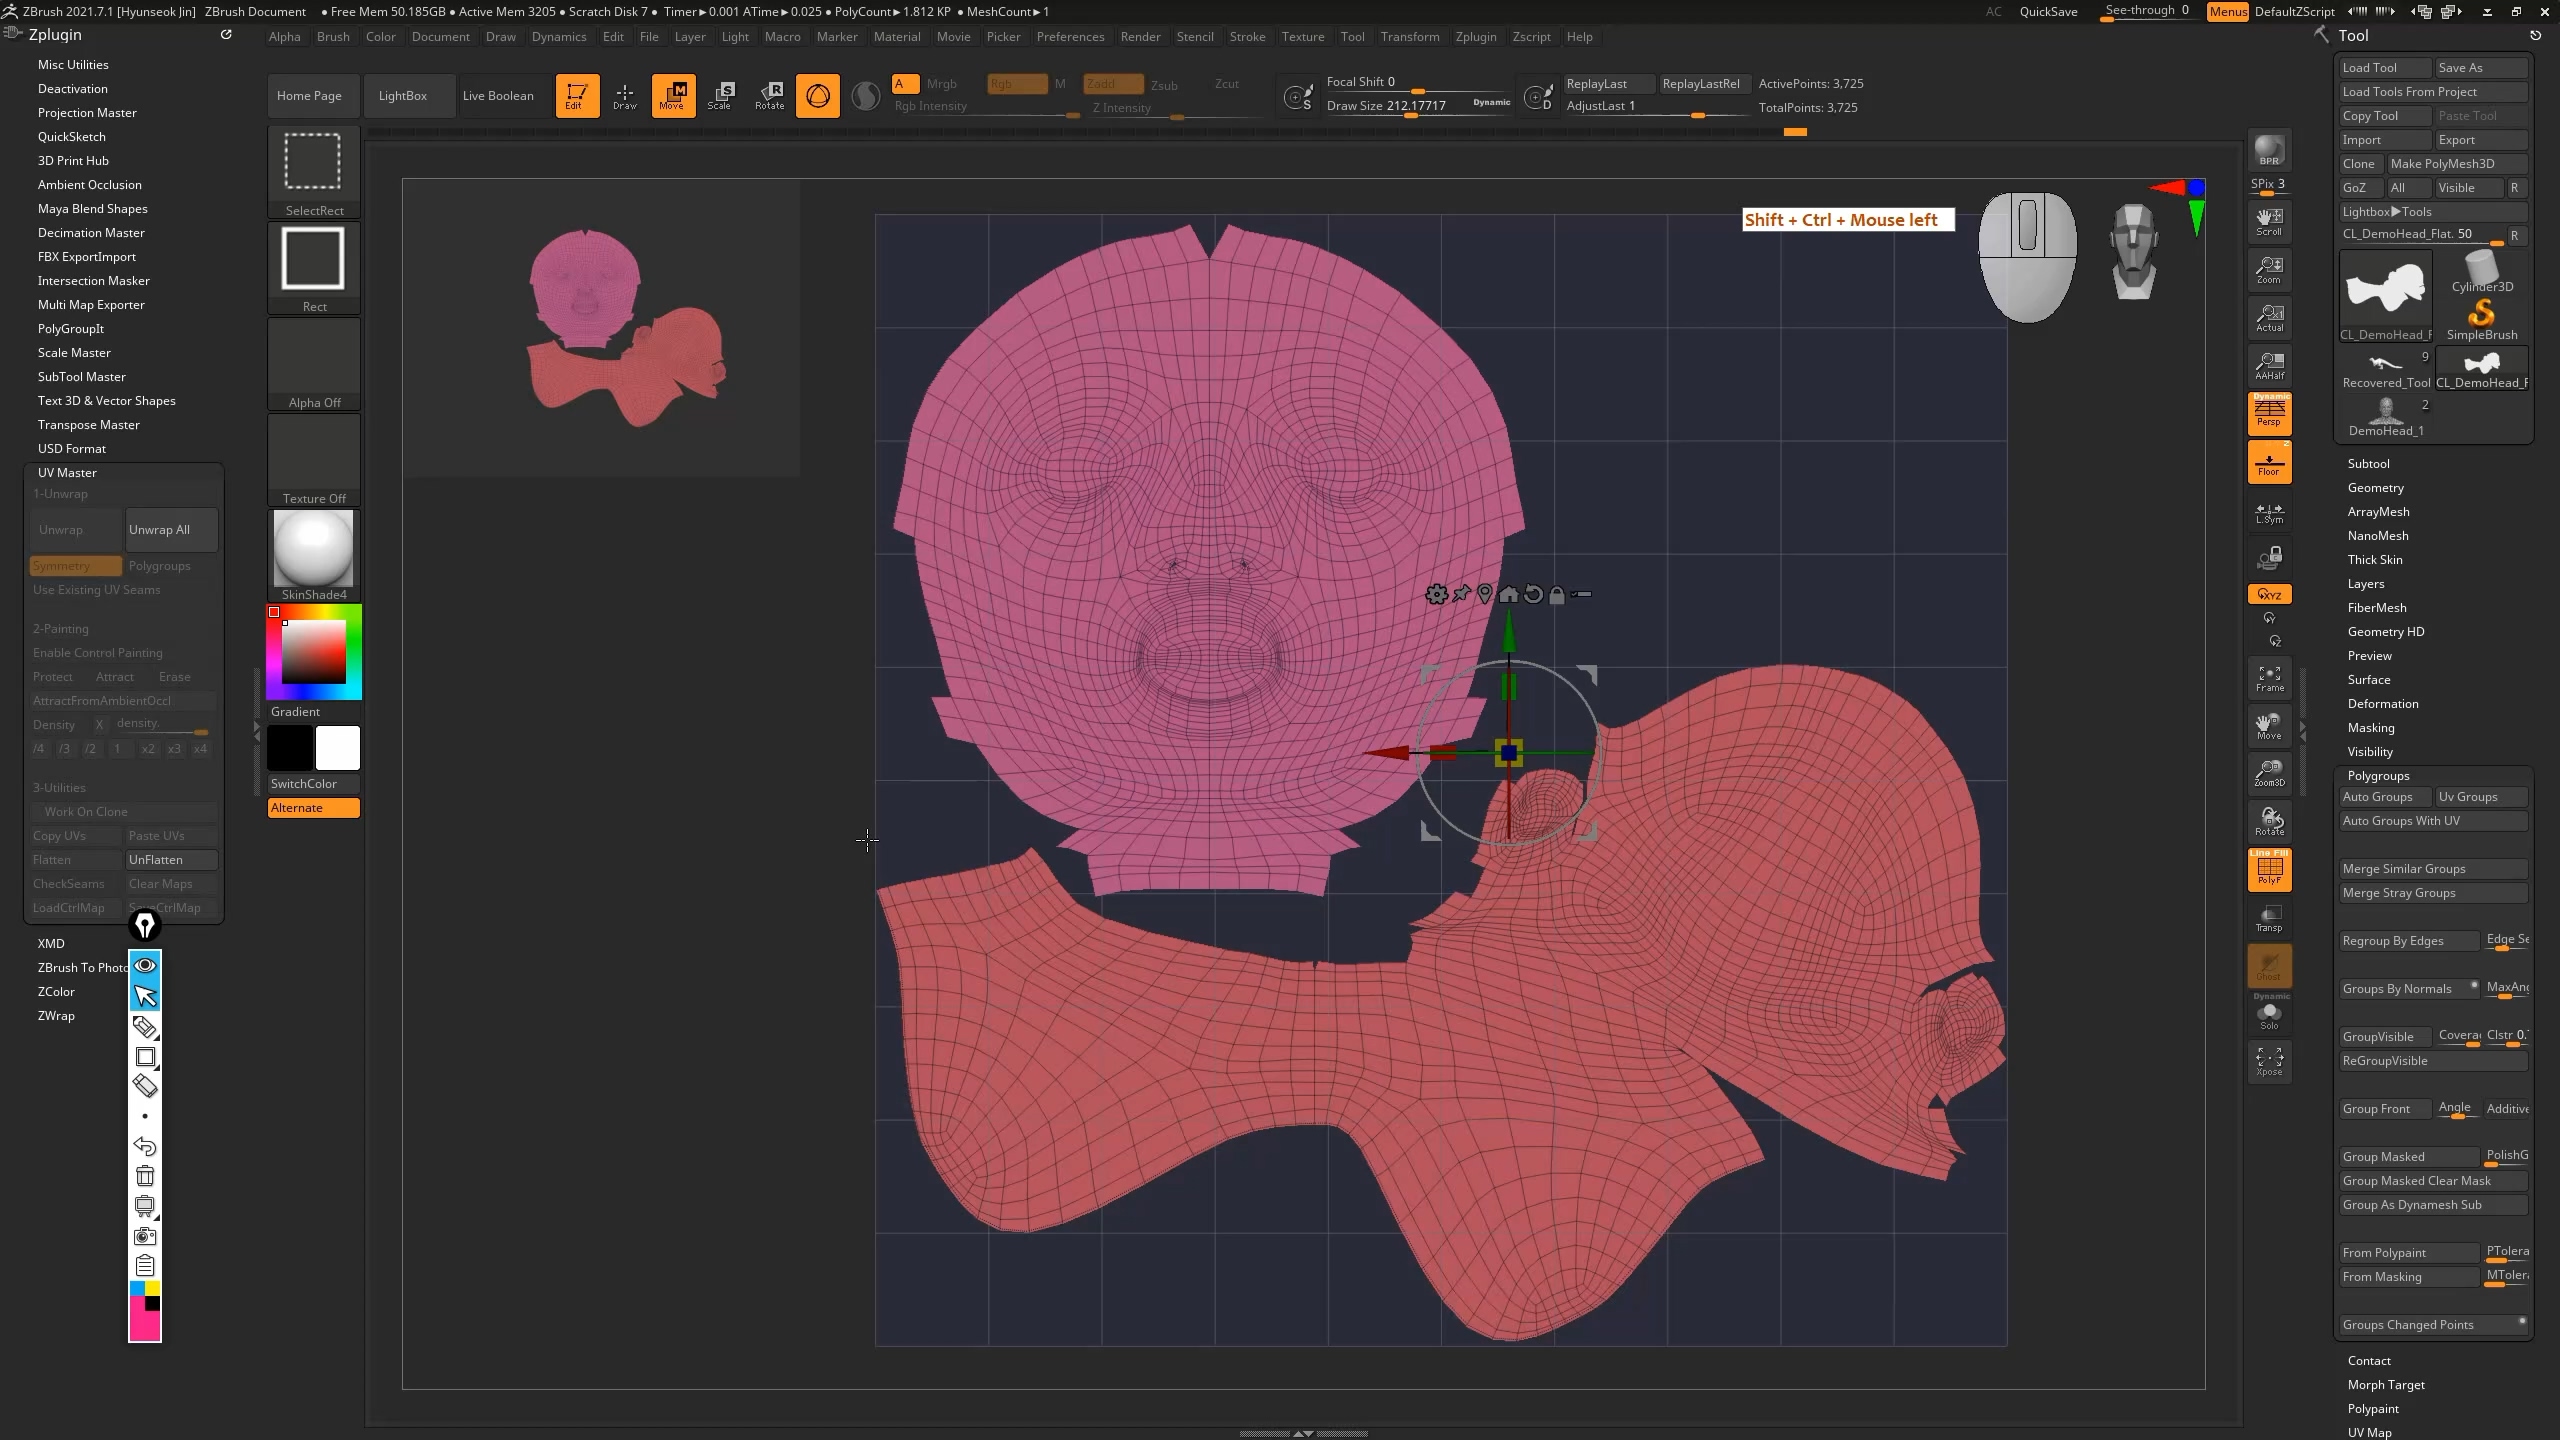Viewport: 2560px width, 1440px height.
Task: Toggle PolyF line fill display
Action: click(2269, 869)
